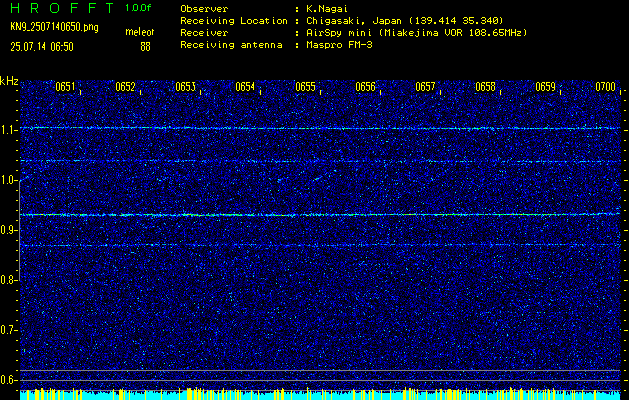Image resolution: width=629 pixels, height=400 pixels.
Task: Click the 1.1 frequency axis label
Action: (x=8, y=130)
